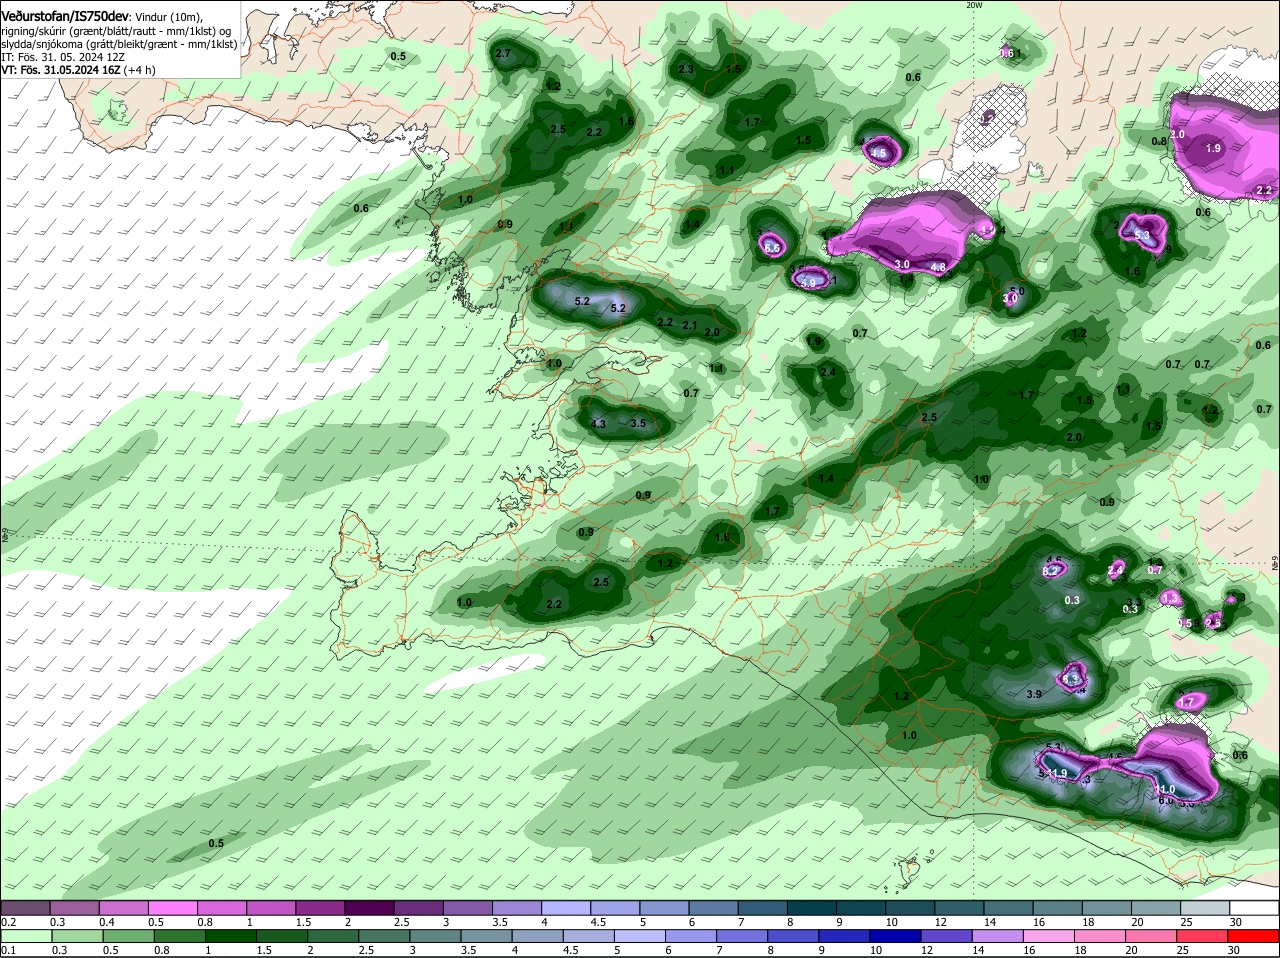Click the 2.1 precipitation value on the map
Viewport: 1280px width, 958px height.
tap(689, 325)
